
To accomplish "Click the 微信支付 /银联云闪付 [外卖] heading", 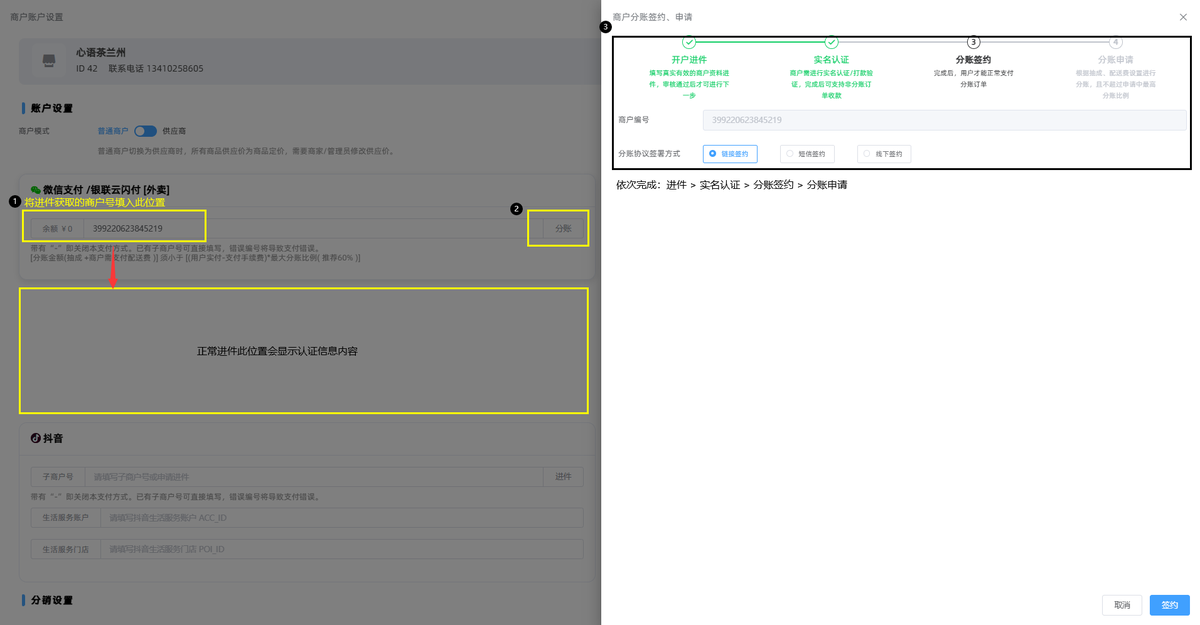I will coord(106,190).
